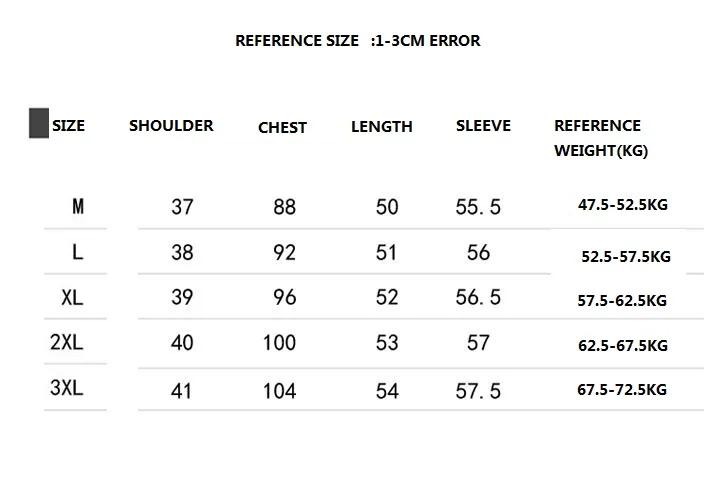718x478 pixels.
Task: Select shoulder value 41 in 3XL row
Action: click(181, 391)
